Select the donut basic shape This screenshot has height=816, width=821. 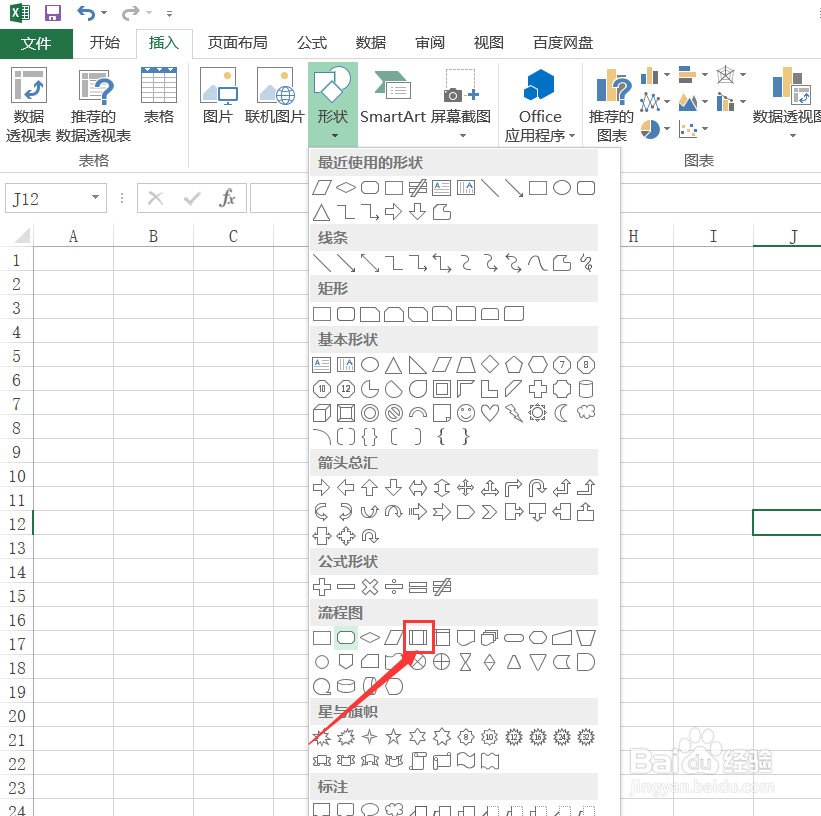point(370,413)
